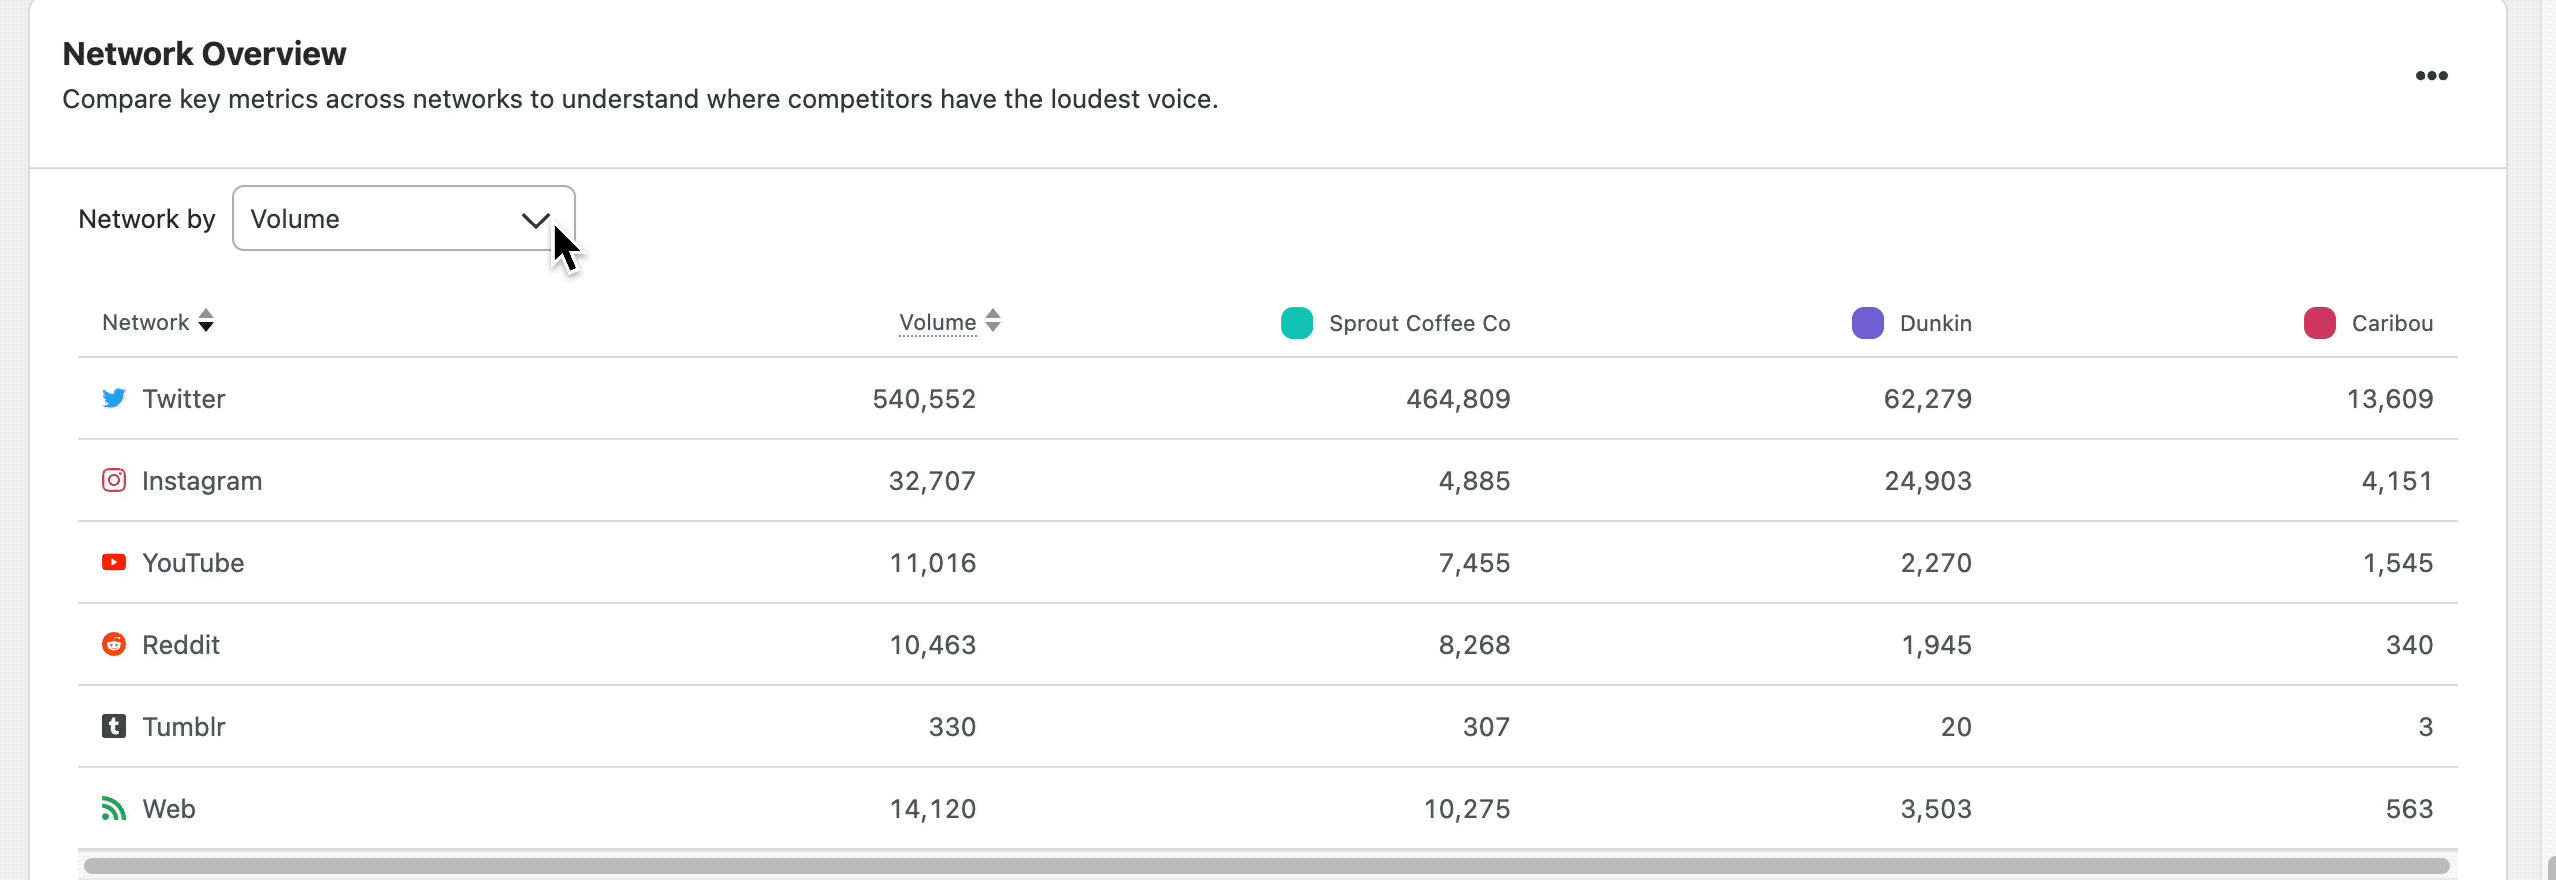Select the Twitter row label
This screenshot has width=2556, height=880.
tap(184, 399)
